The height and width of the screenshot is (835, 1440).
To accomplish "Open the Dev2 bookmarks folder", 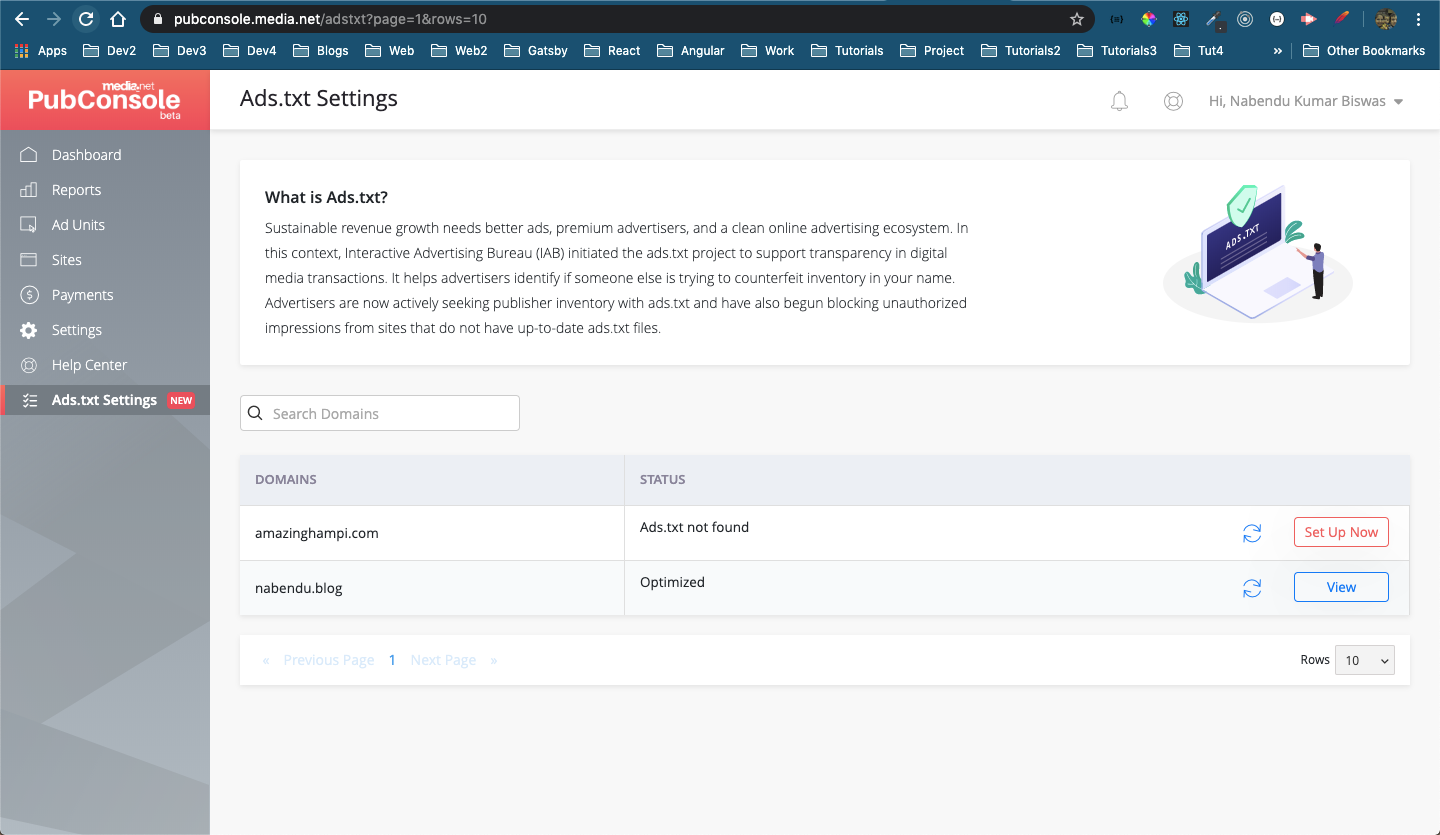I will tap(110, 51).
